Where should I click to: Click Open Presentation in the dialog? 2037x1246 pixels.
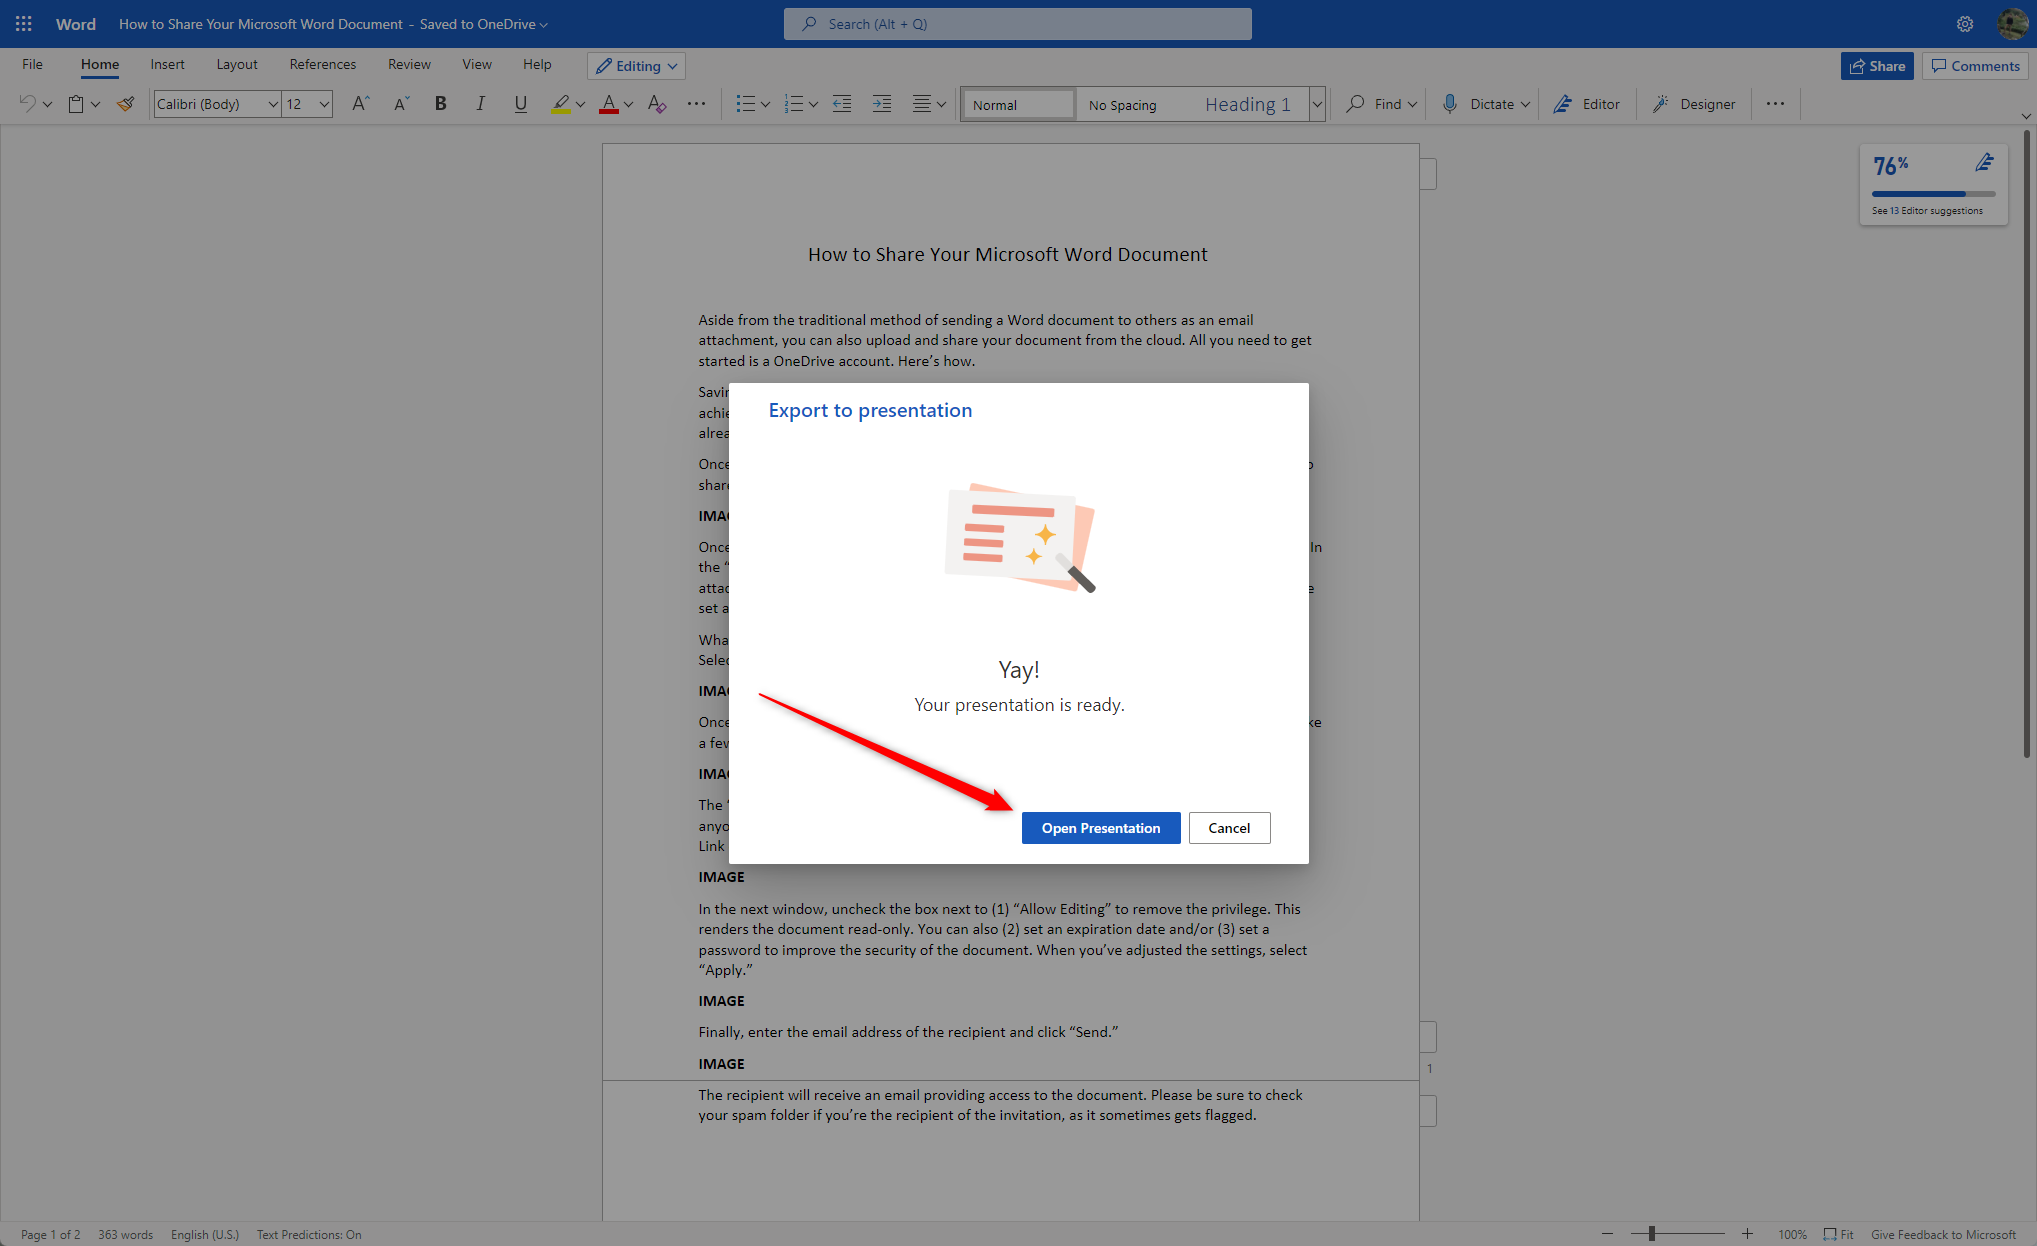tap(1100, 827)
